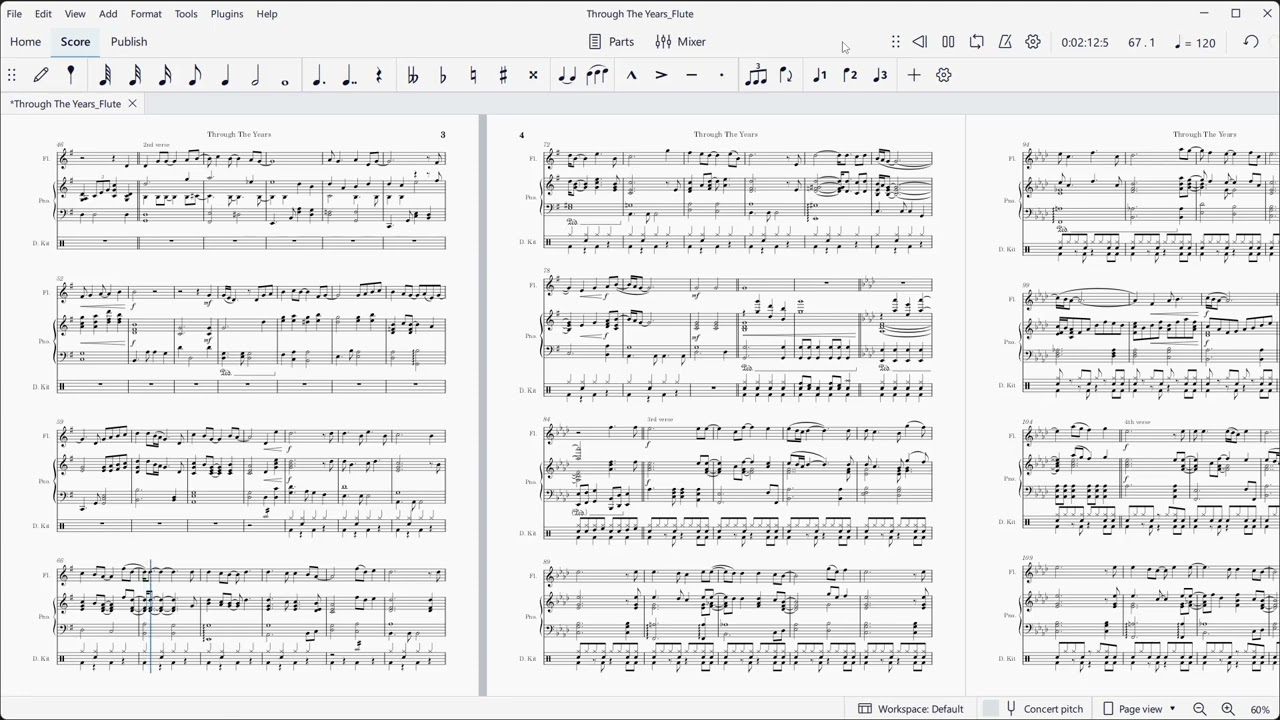The height and width of the screenshot is (720, 1280).
Task: Close the Through The Years_Flute tab
Action: click(x=132, y=104)
